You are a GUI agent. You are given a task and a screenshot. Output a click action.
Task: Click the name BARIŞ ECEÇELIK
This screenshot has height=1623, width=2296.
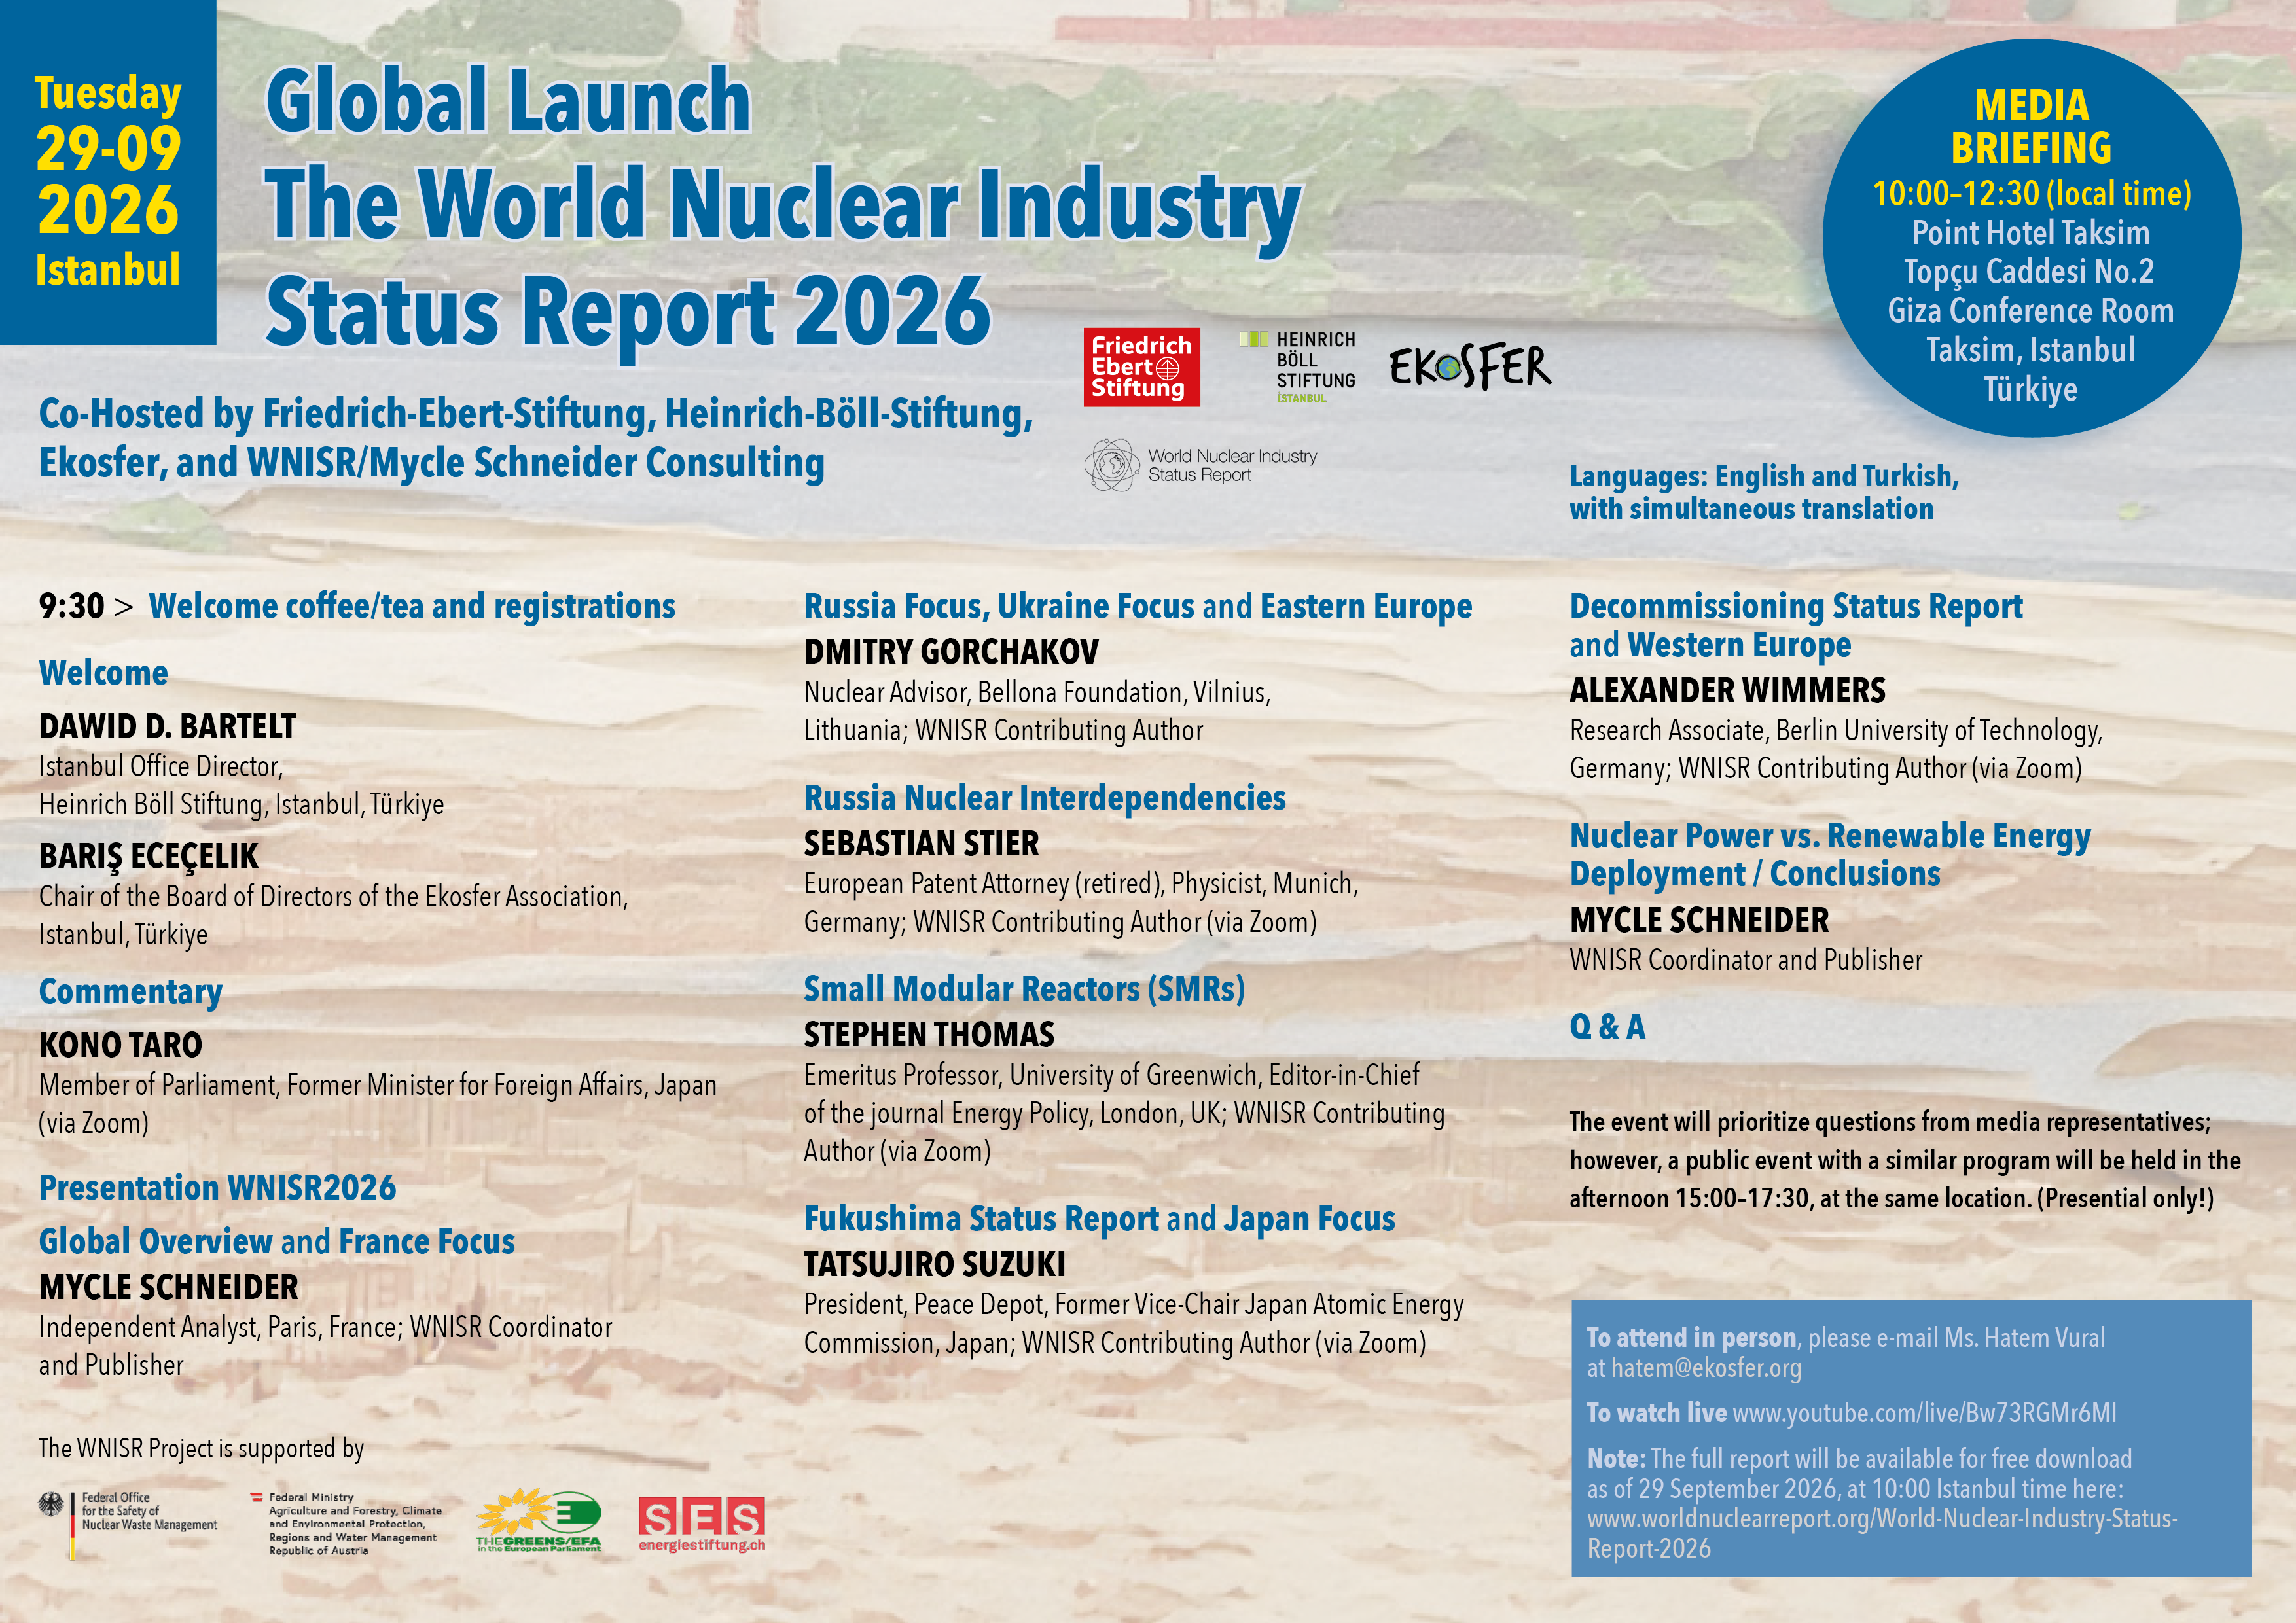click(148, 856)
